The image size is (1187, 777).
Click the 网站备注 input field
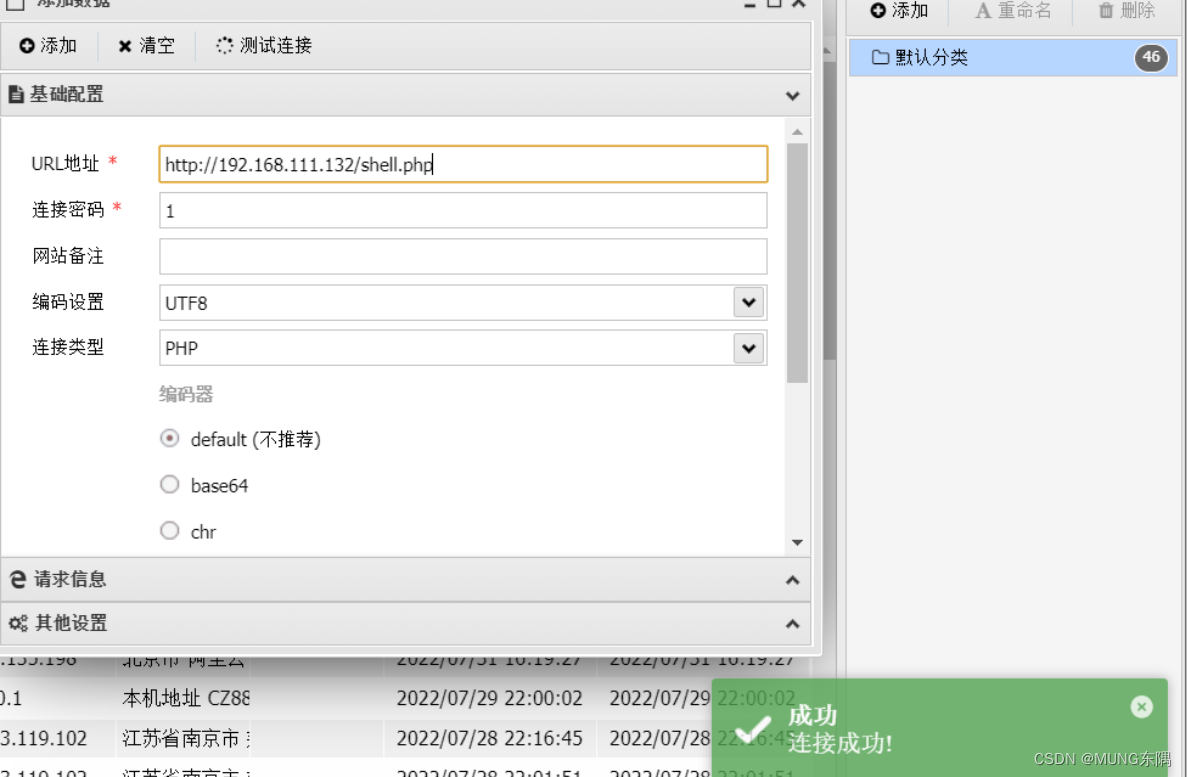[x=463, y=257]
